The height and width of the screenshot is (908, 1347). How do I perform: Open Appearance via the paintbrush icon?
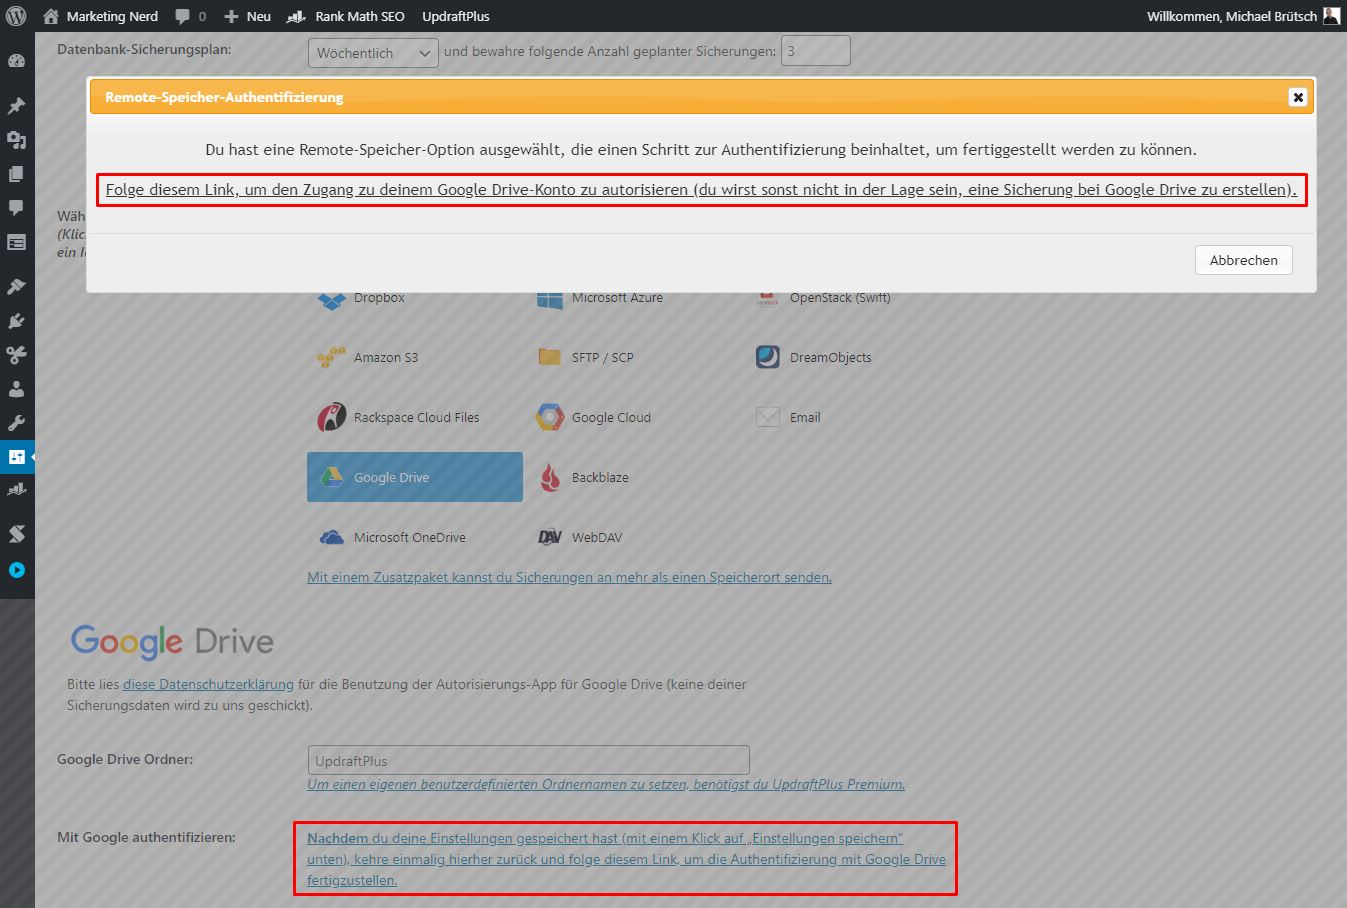(x=16, y=287)
